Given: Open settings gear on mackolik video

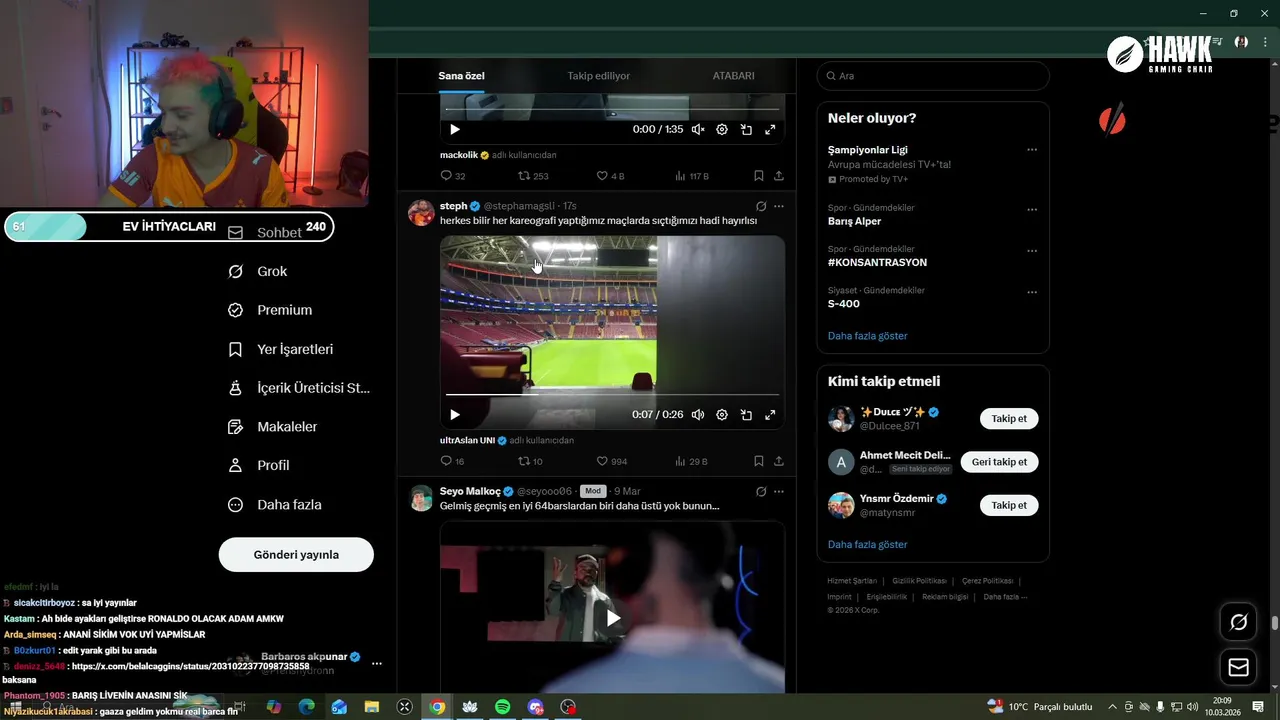Looking at the screenshot, I should [722, 129].
